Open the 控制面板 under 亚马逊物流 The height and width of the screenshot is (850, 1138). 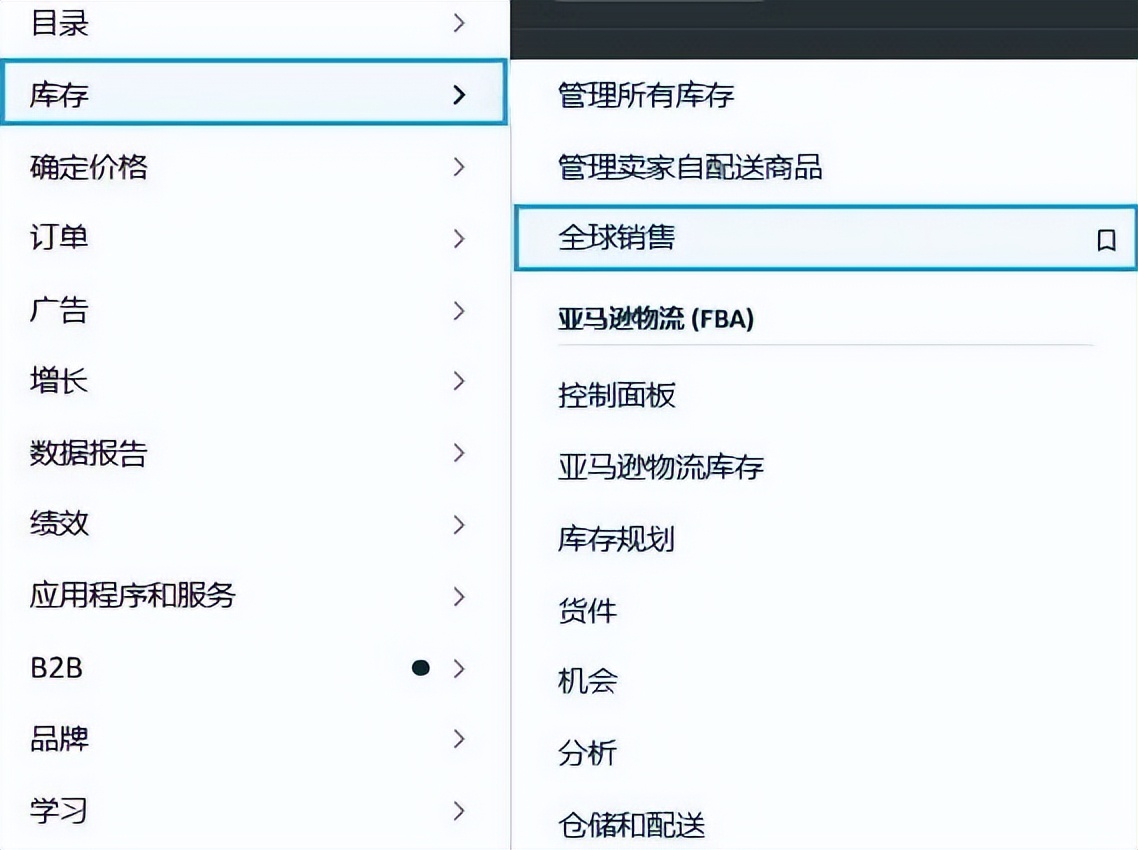[616, 396]
